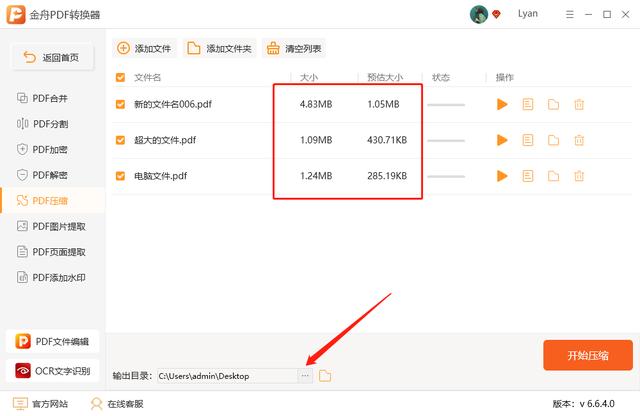The image size is (640, 416).
Task: Click the 状态 column header
Action: click(441, 77)
